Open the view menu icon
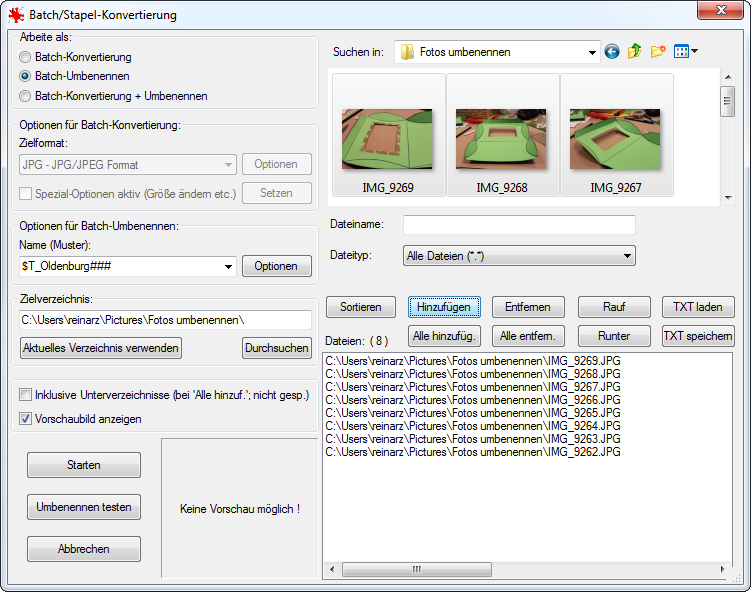751x592 pixels. (x=685, y=51)
